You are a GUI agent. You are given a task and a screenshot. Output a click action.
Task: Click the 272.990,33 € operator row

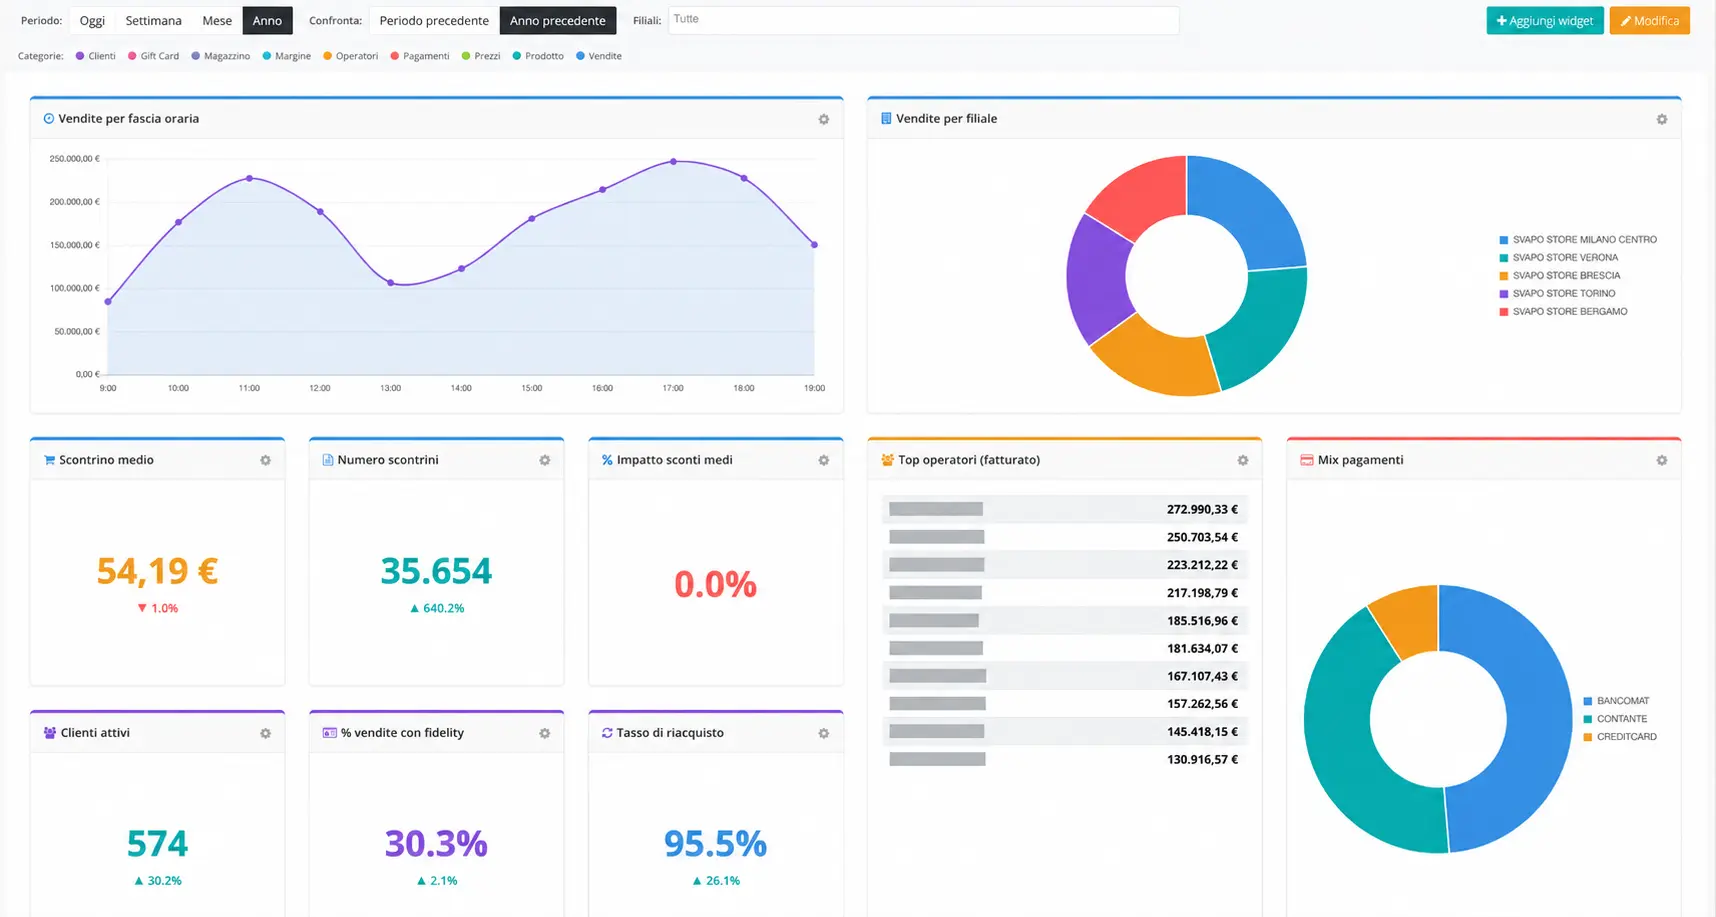click(x=1064, y=509)
